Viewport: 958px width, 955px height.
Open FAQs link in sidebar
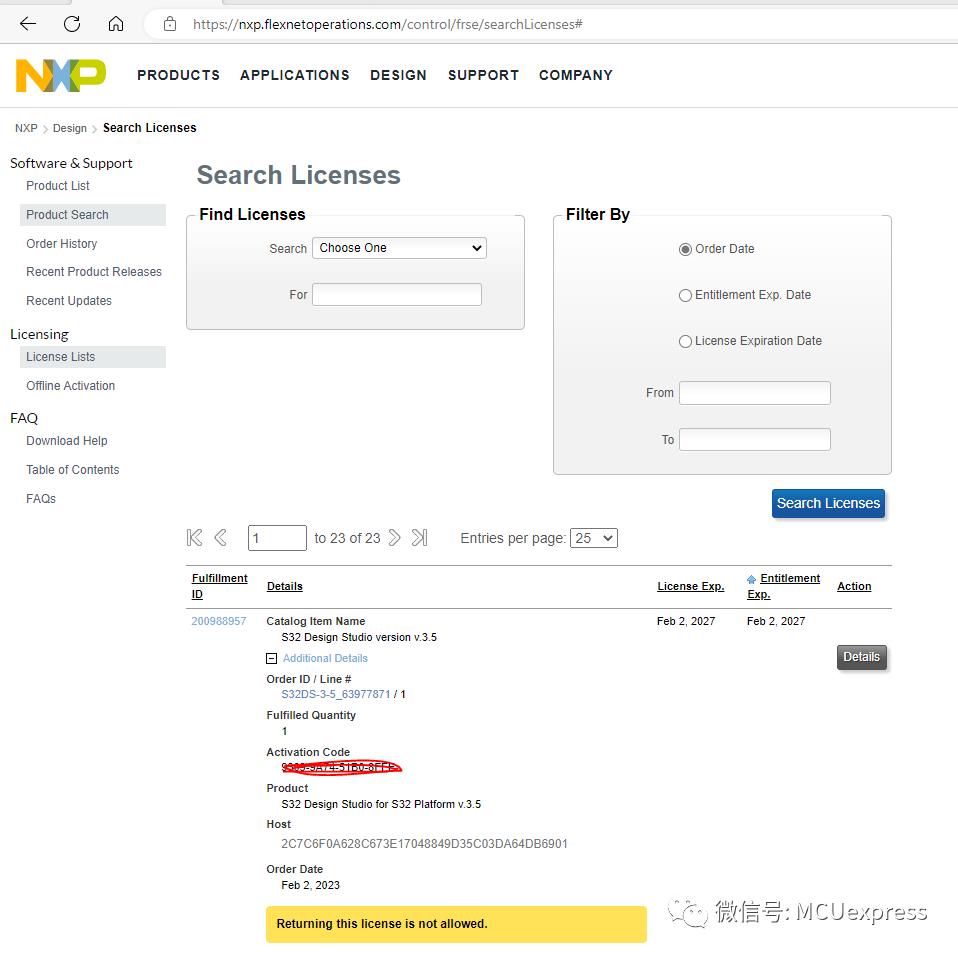(x=40, y=499)
